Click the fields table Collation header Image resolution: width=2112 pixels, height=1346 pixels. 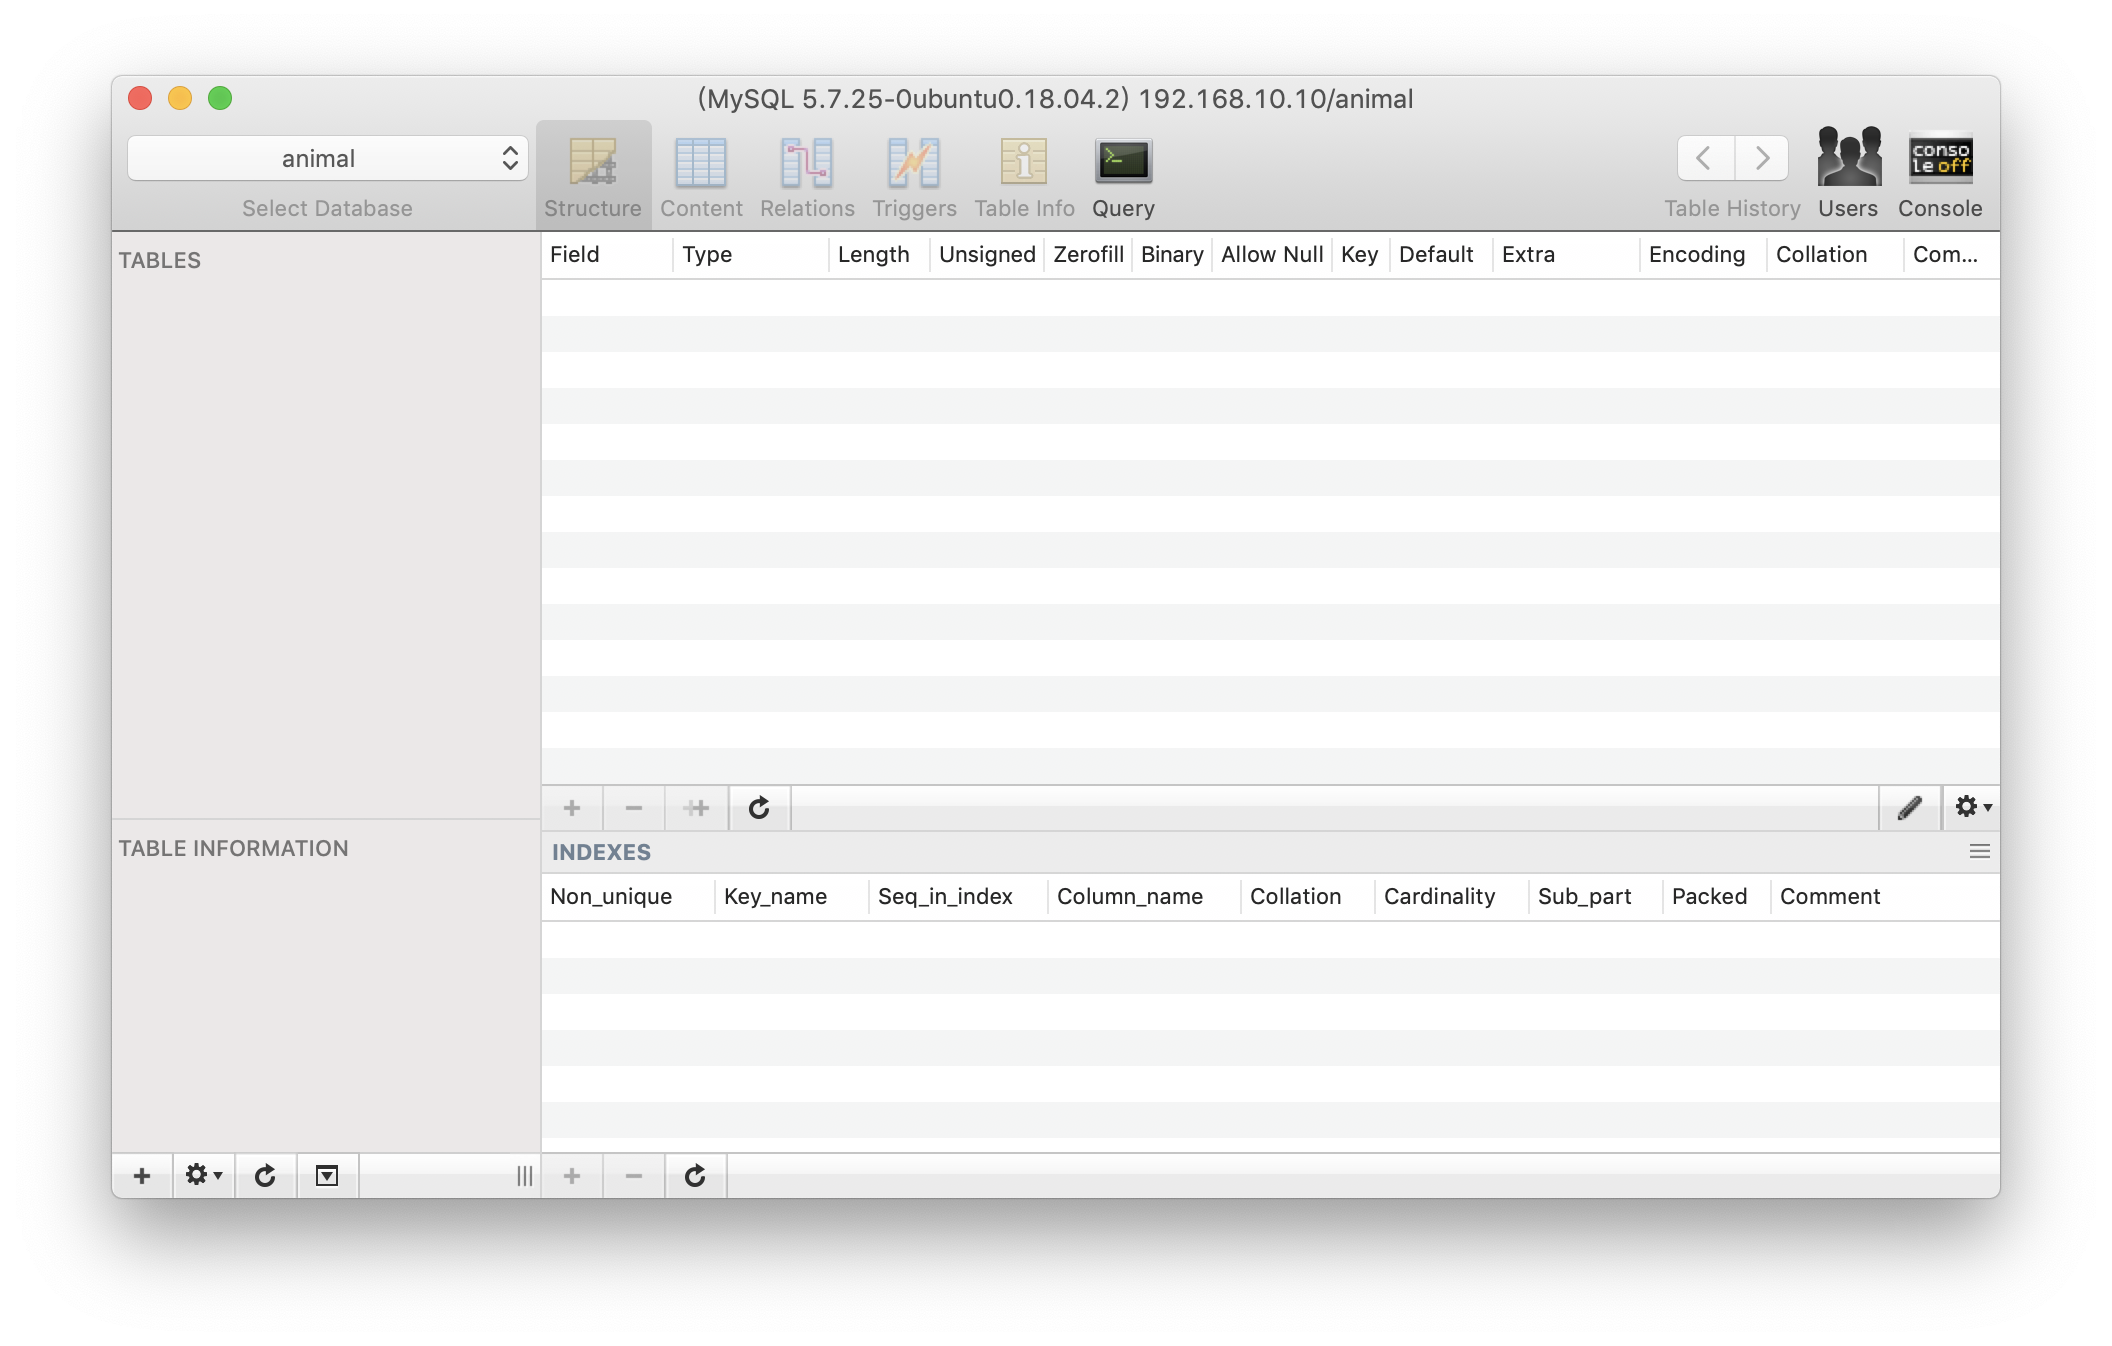1835,255
